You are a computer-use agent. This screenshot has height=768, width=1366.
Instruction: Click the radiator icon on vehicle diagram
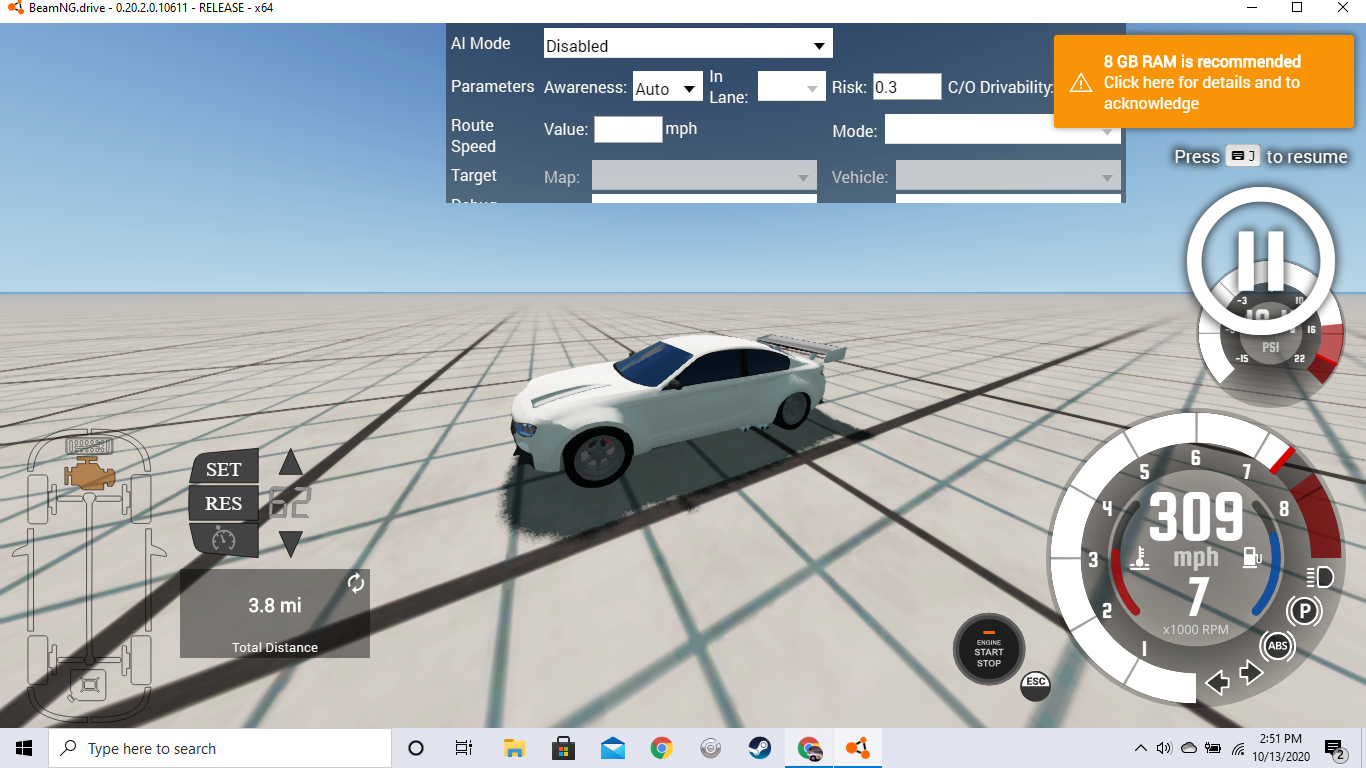coord(89,446)
